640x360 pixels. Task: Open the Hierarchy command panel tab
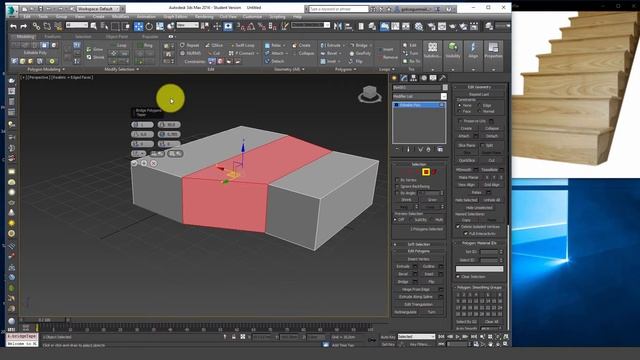[x=413, y=78]
